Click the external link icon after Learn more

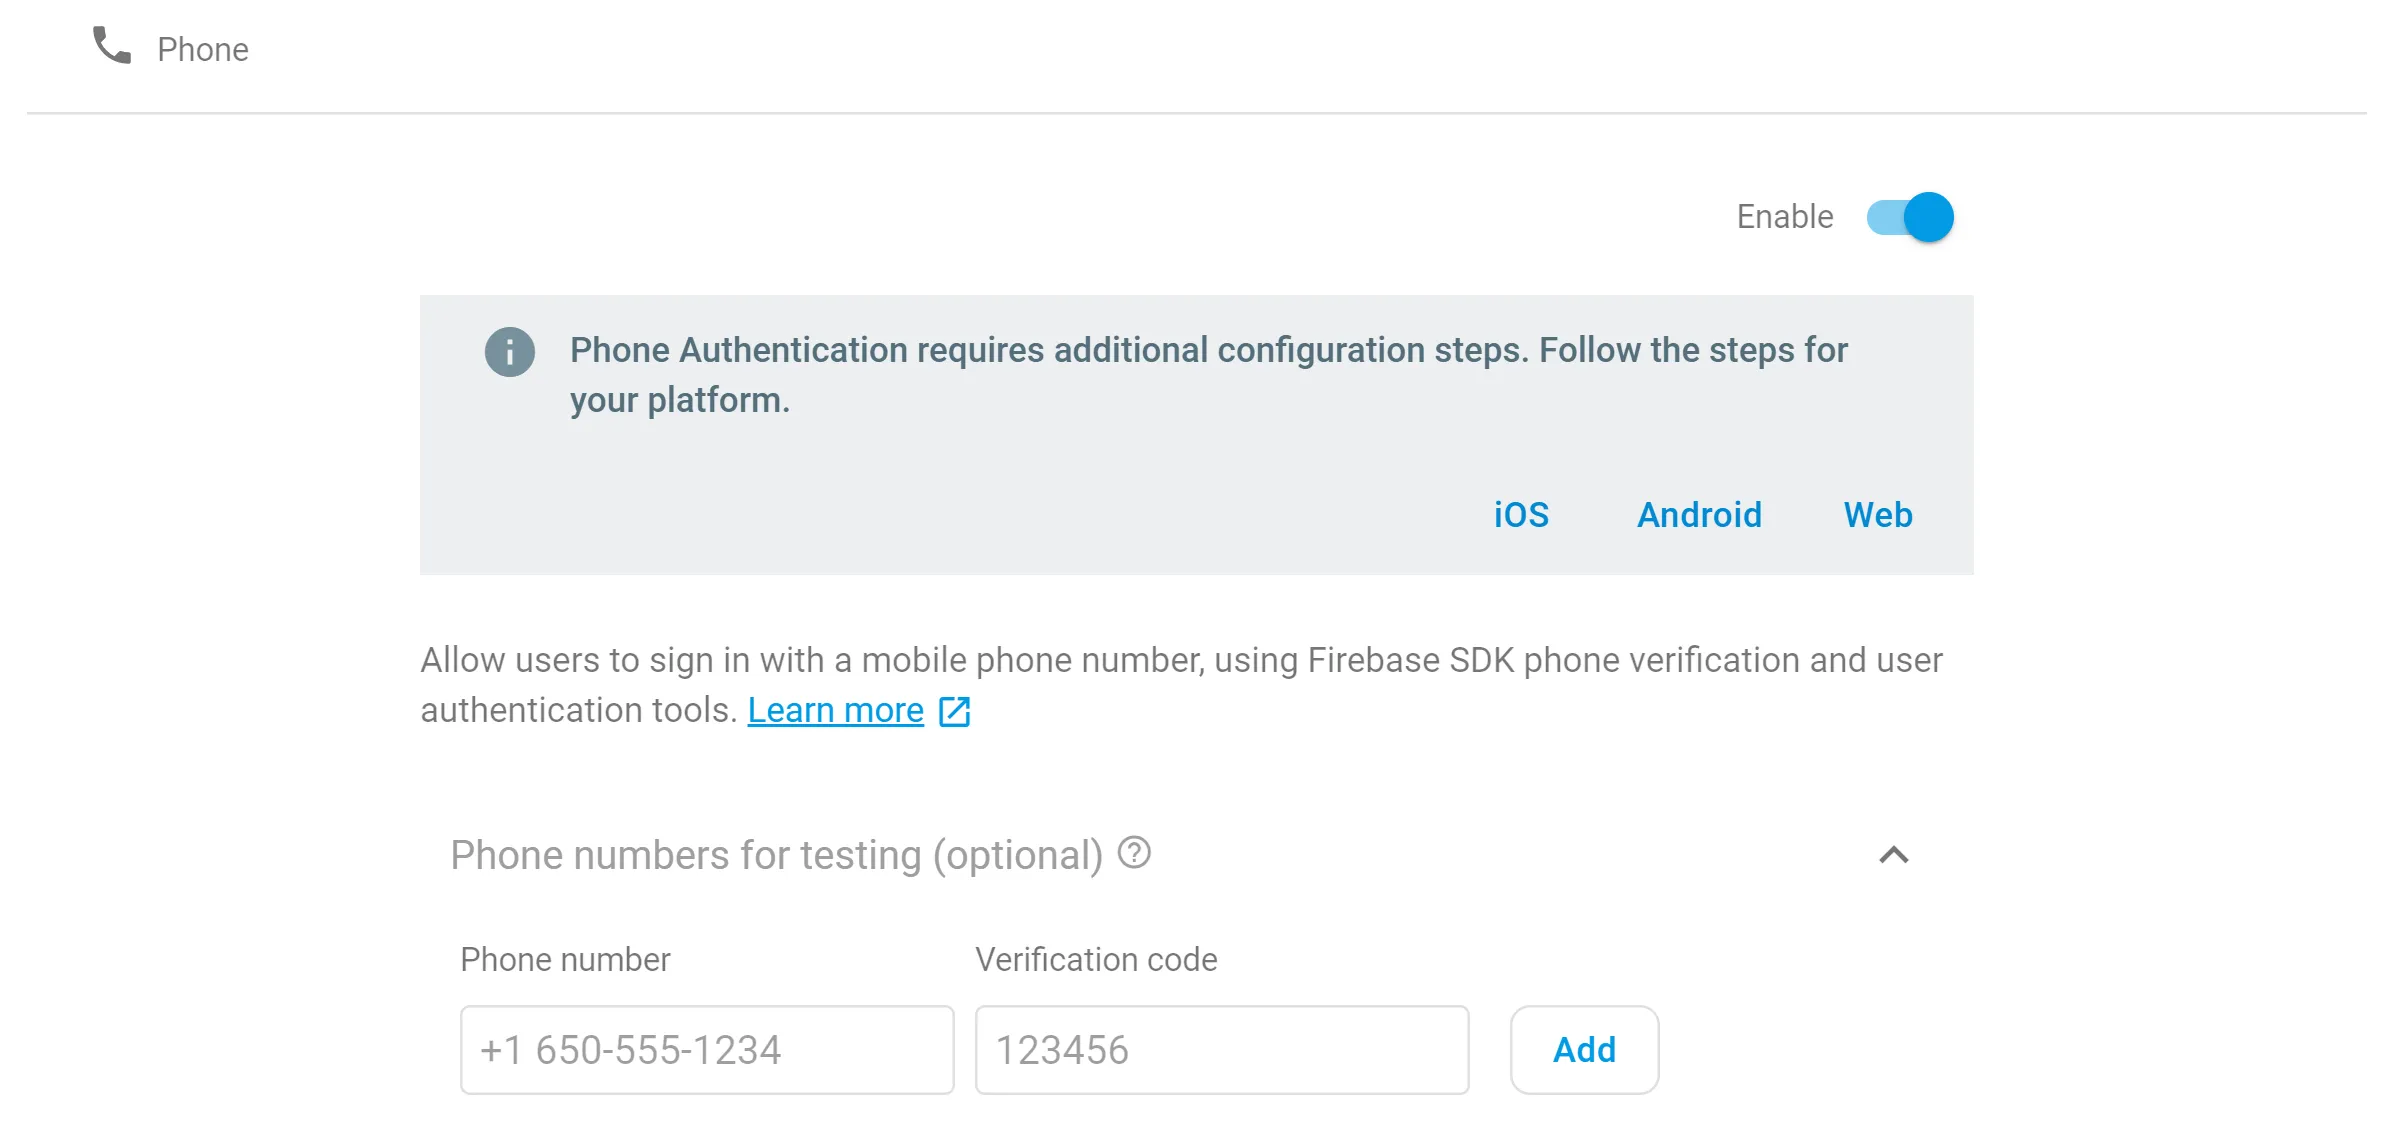click(954, 712)
